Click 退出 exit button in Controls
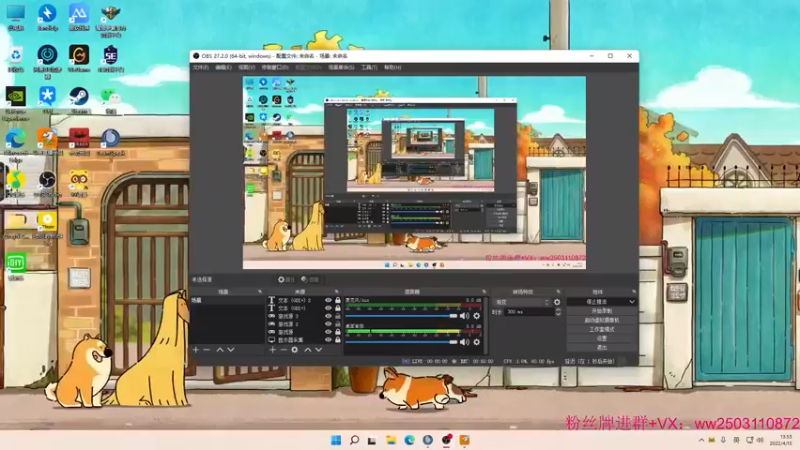The image size is (800, 450). [x=602, y=347]
